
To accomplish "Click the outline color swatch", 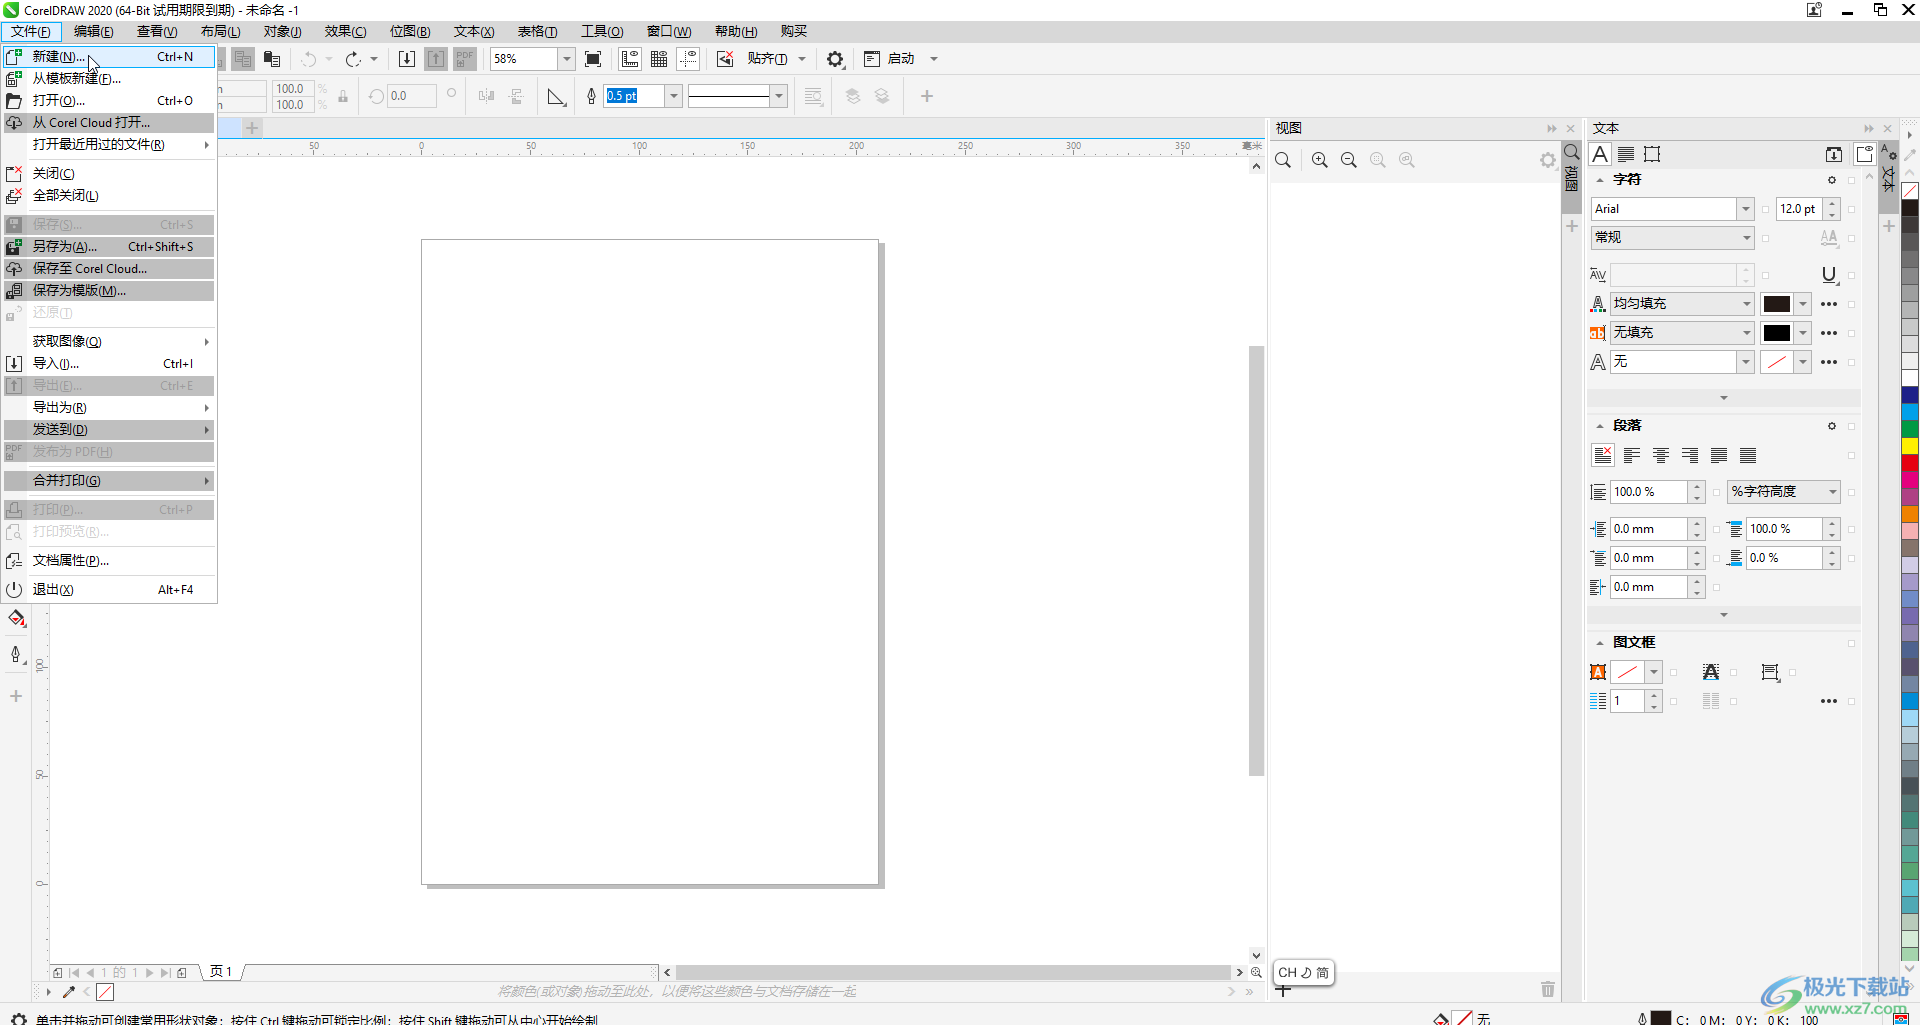I will pos(1777,362).
